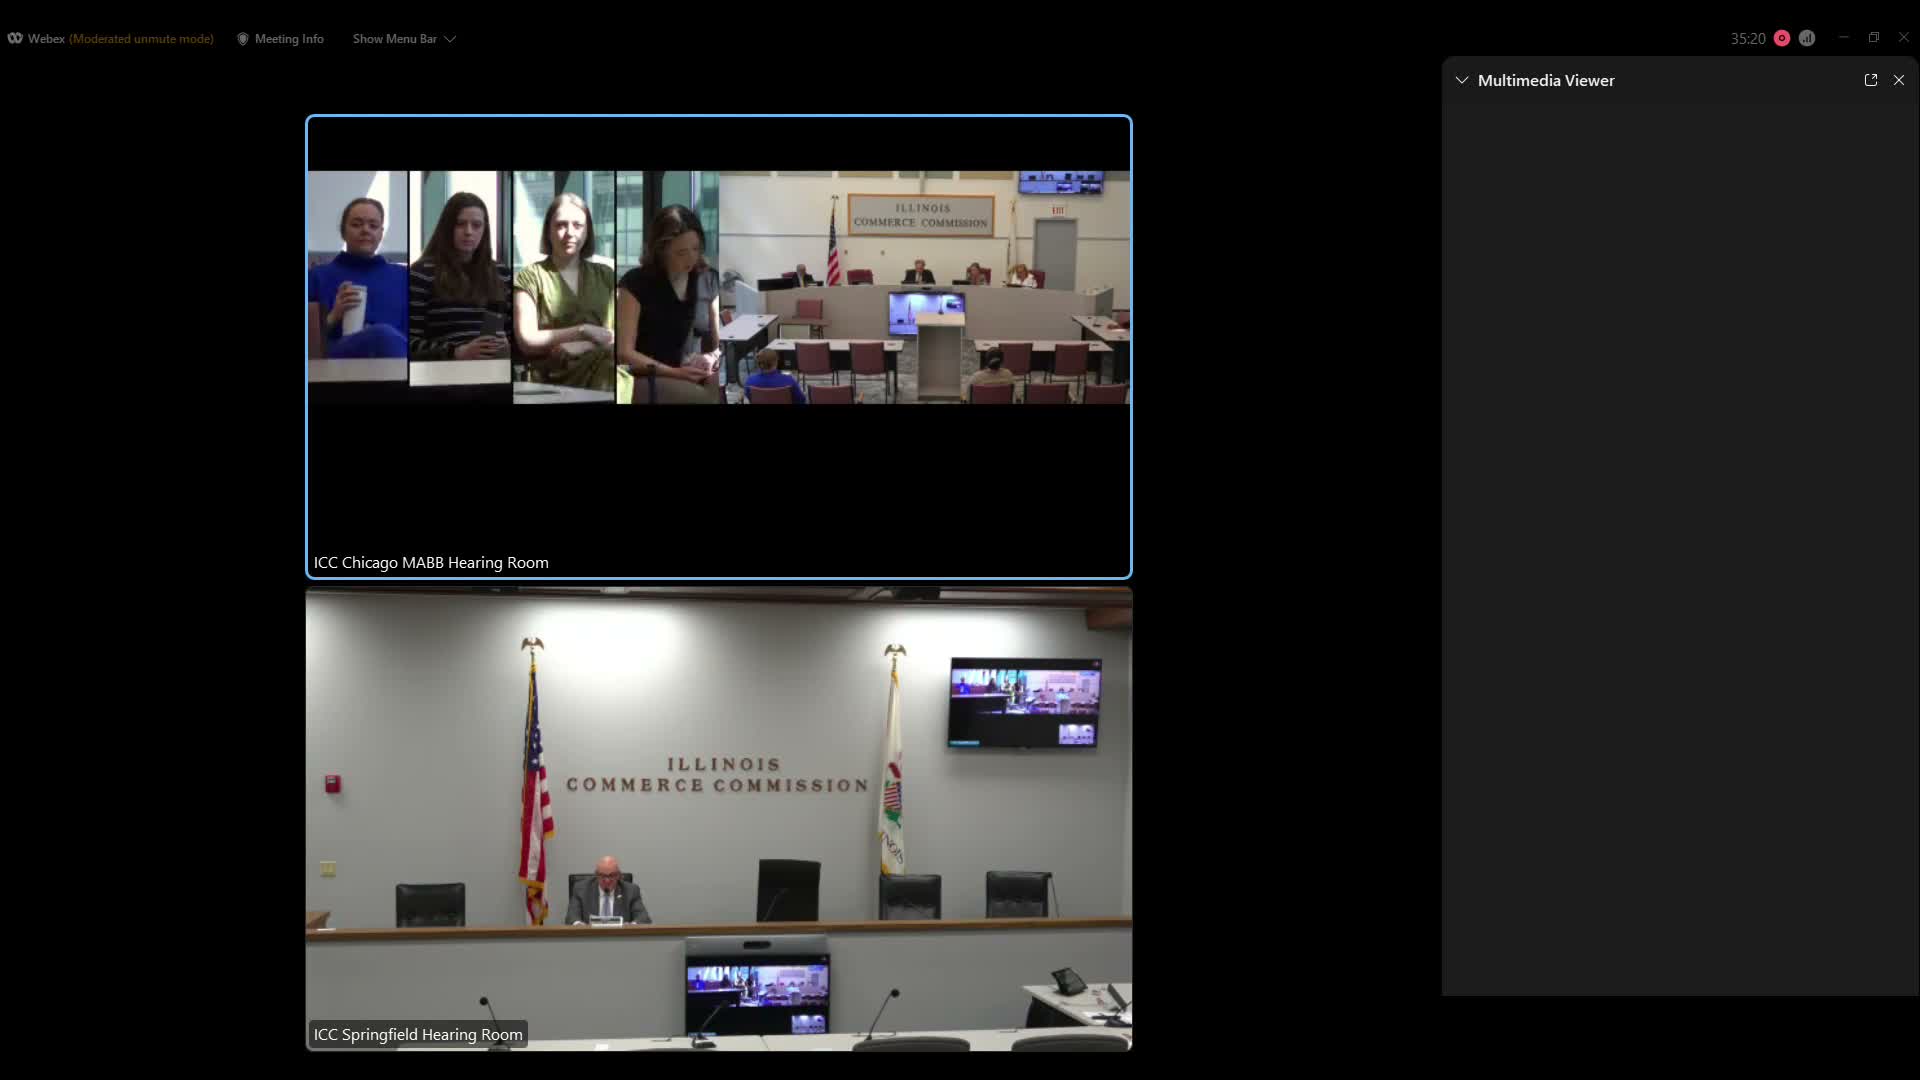Close the Webex meeting window
The height and width of the screenshot is (1080, 1920).
[1903, 38]
